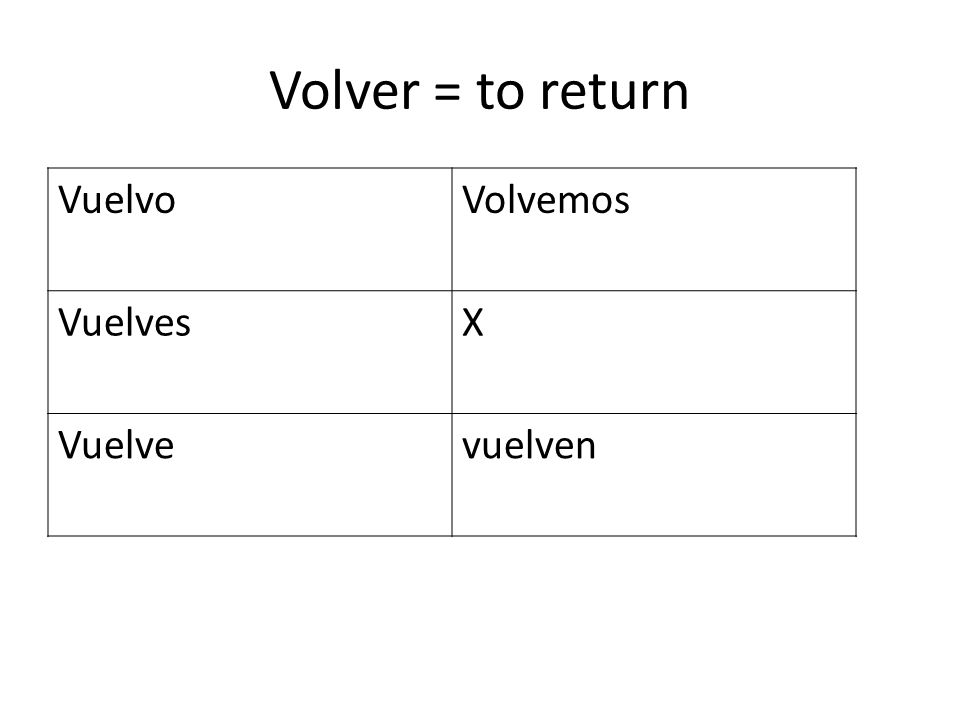
Task: Click the word "return" in the title
Action: pos(614,93)
